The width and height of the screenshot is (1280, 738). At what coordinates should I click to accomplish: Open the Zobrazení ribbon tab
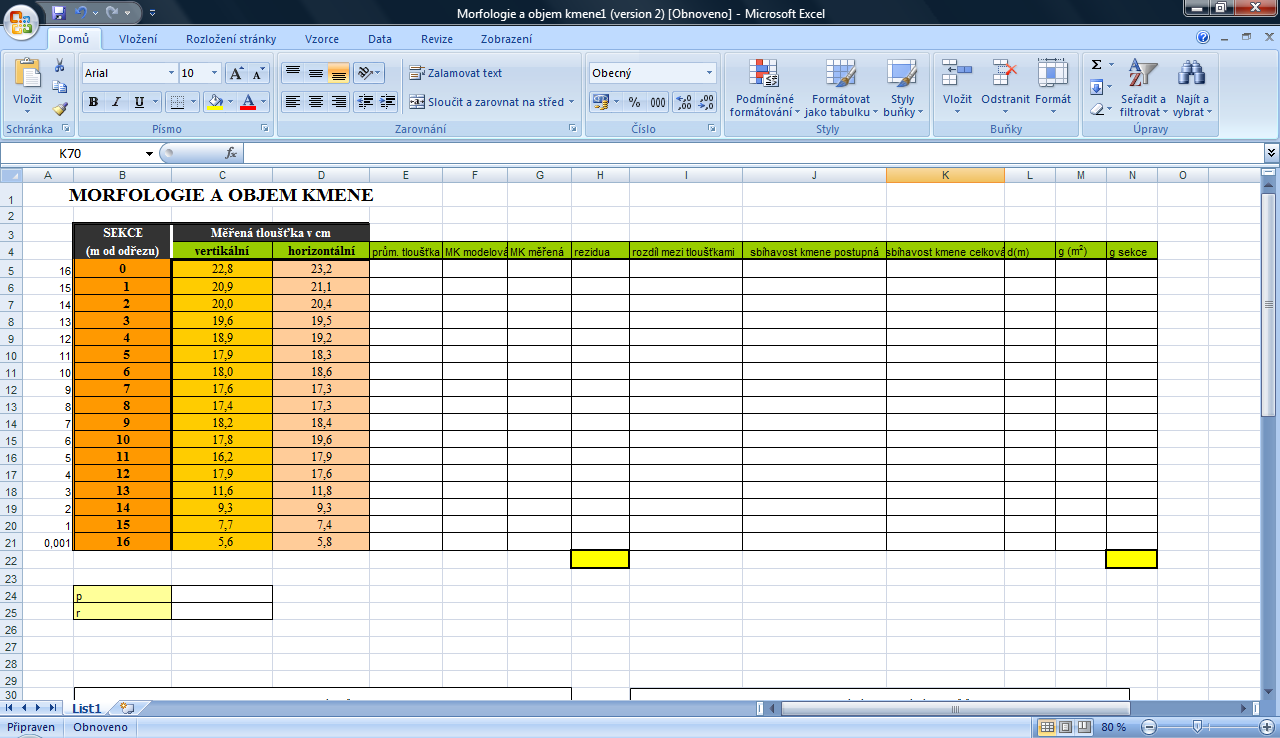click(506, 39)
